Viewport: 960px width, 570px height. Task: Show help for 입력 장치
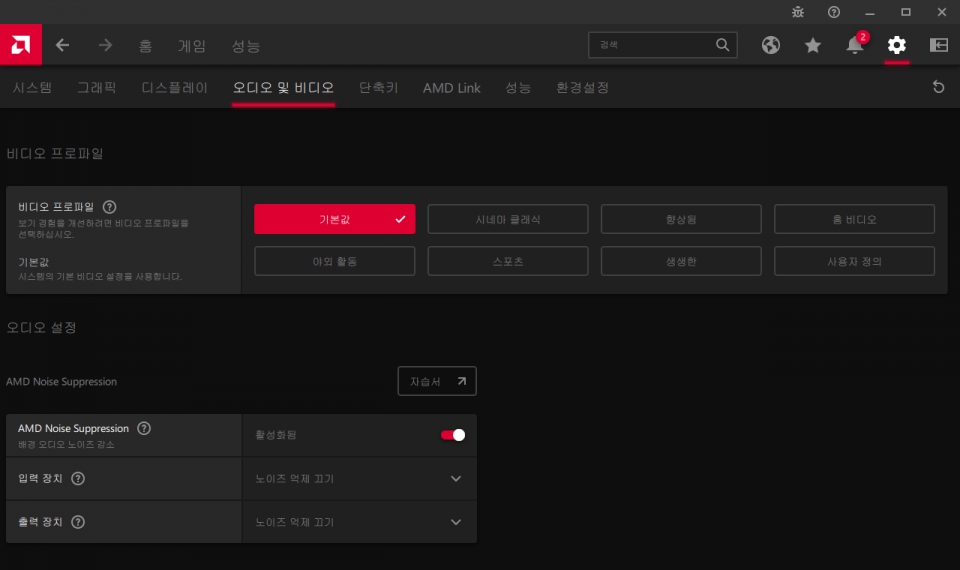(x=78, y=478)
